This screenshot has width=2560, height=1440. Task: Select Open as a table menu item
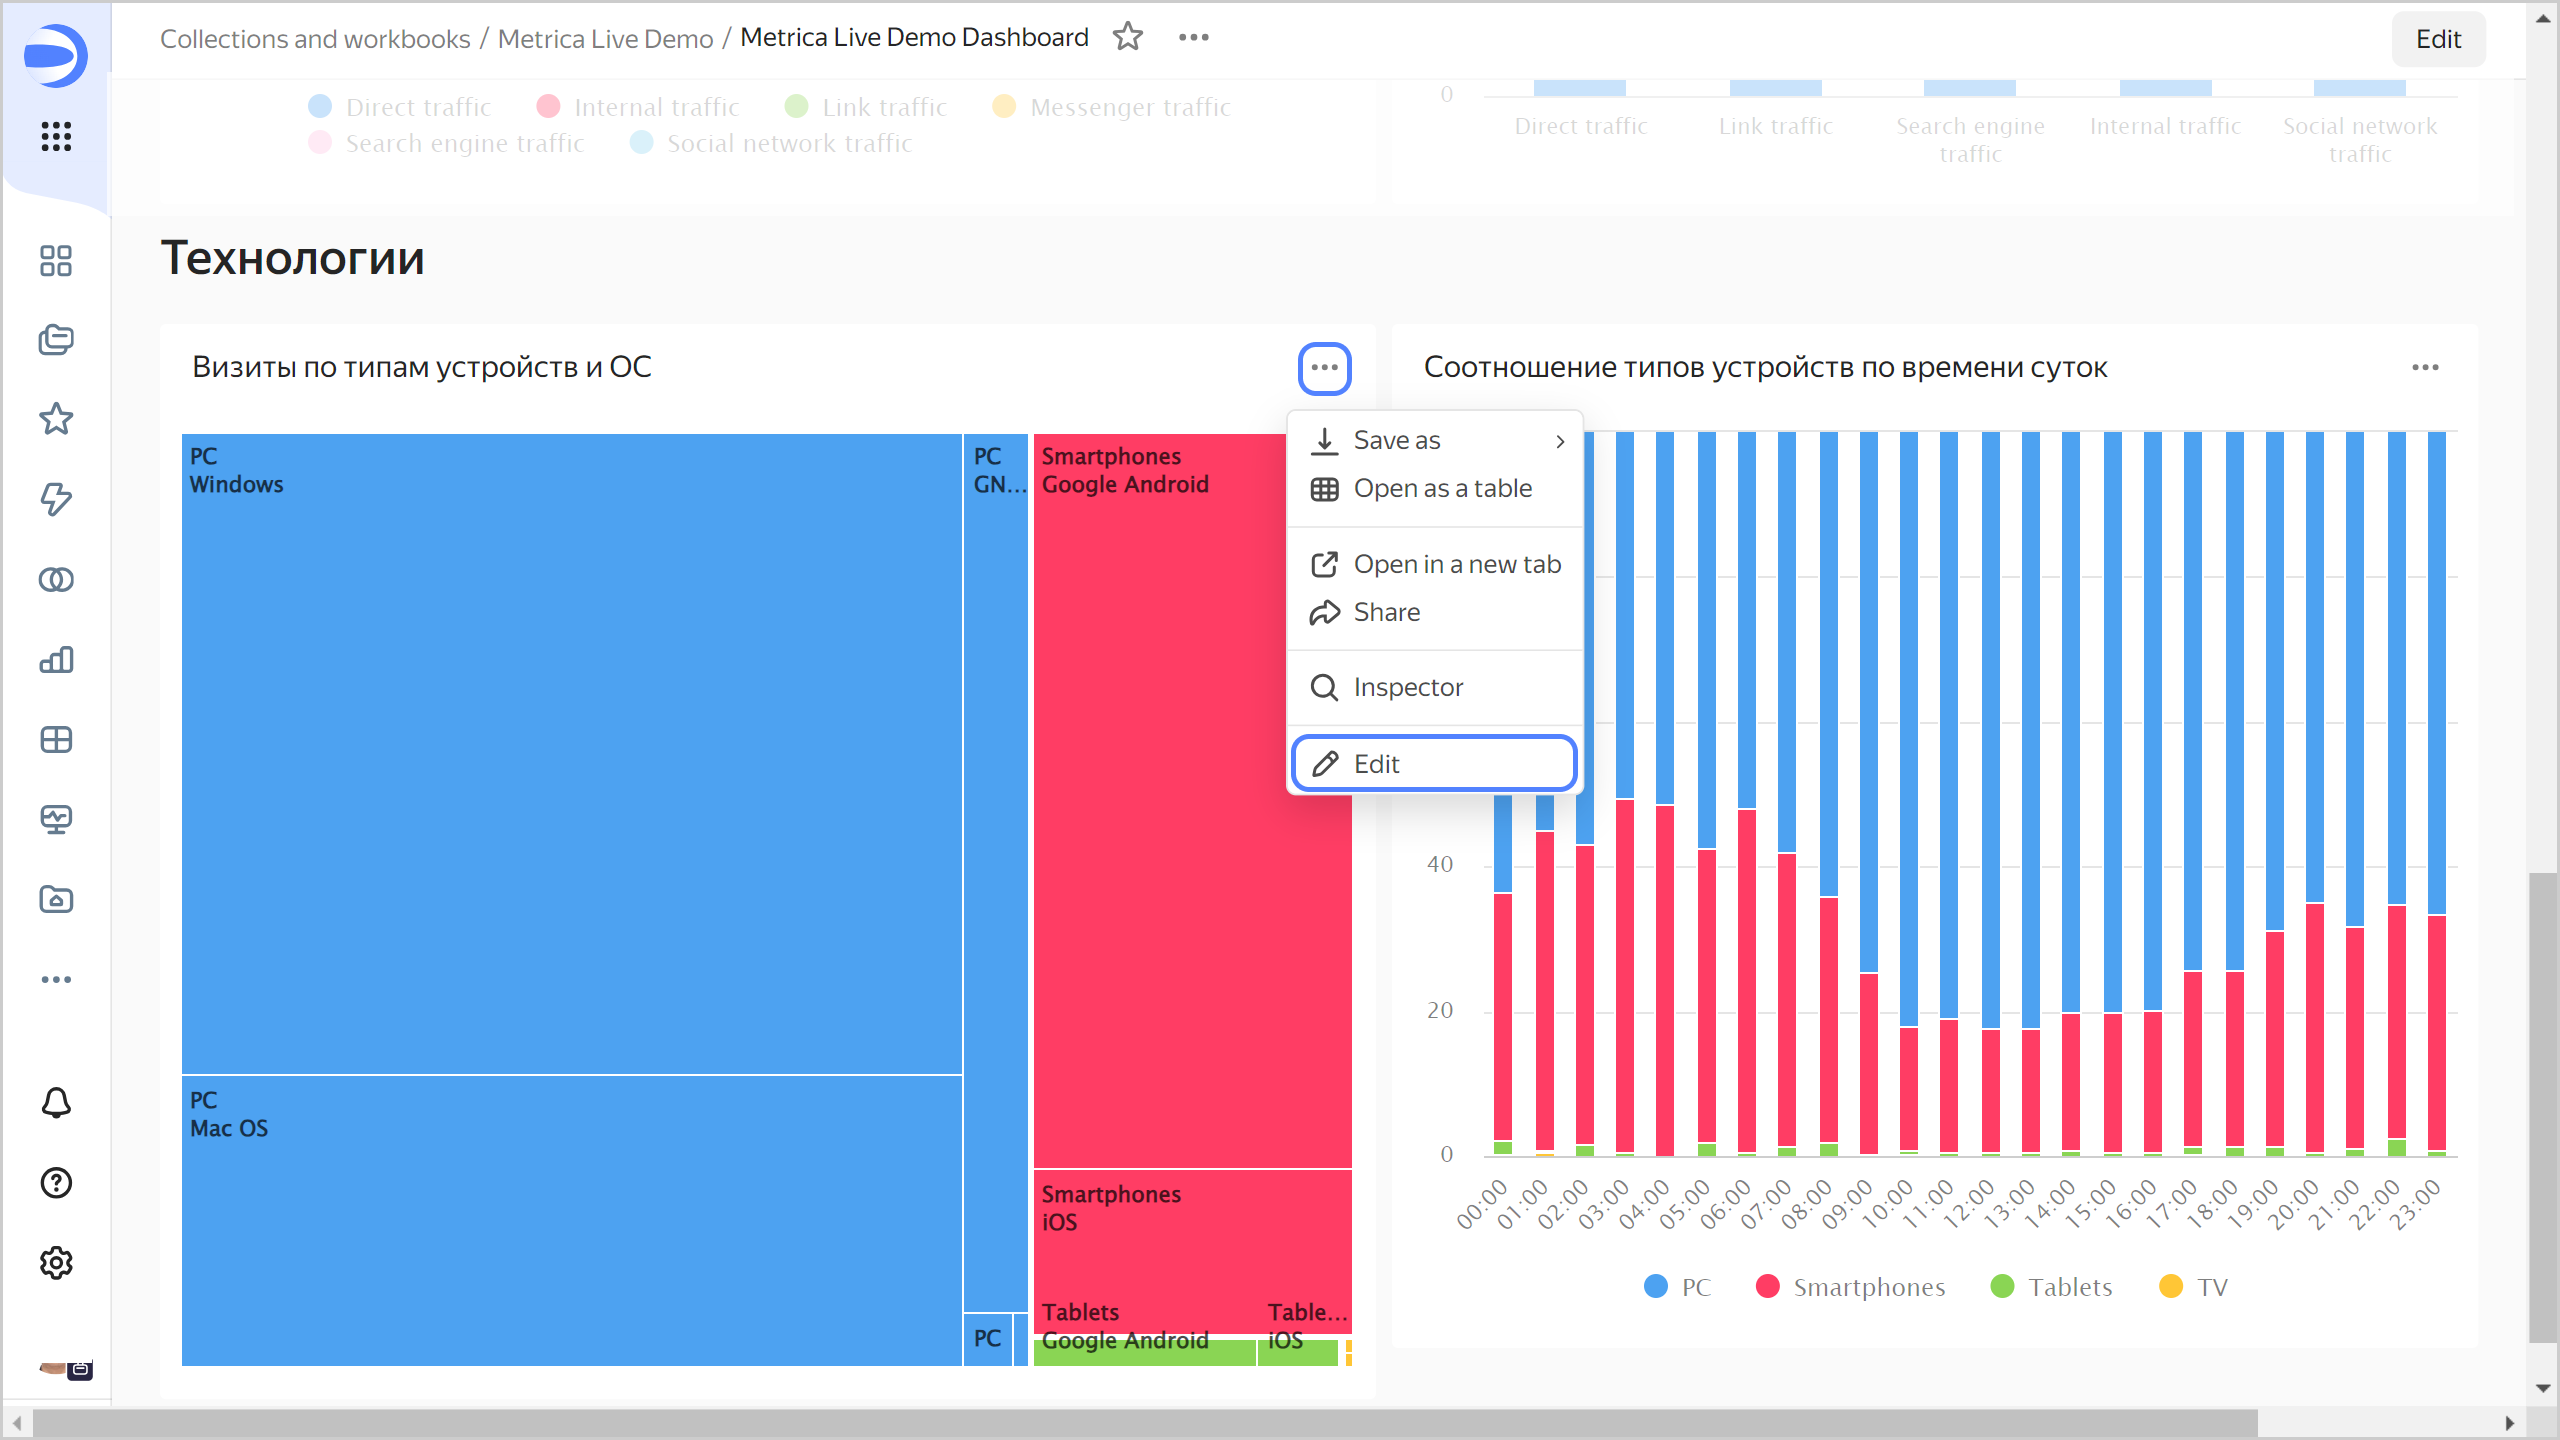pyautogui.click(x=1441, y=488)
